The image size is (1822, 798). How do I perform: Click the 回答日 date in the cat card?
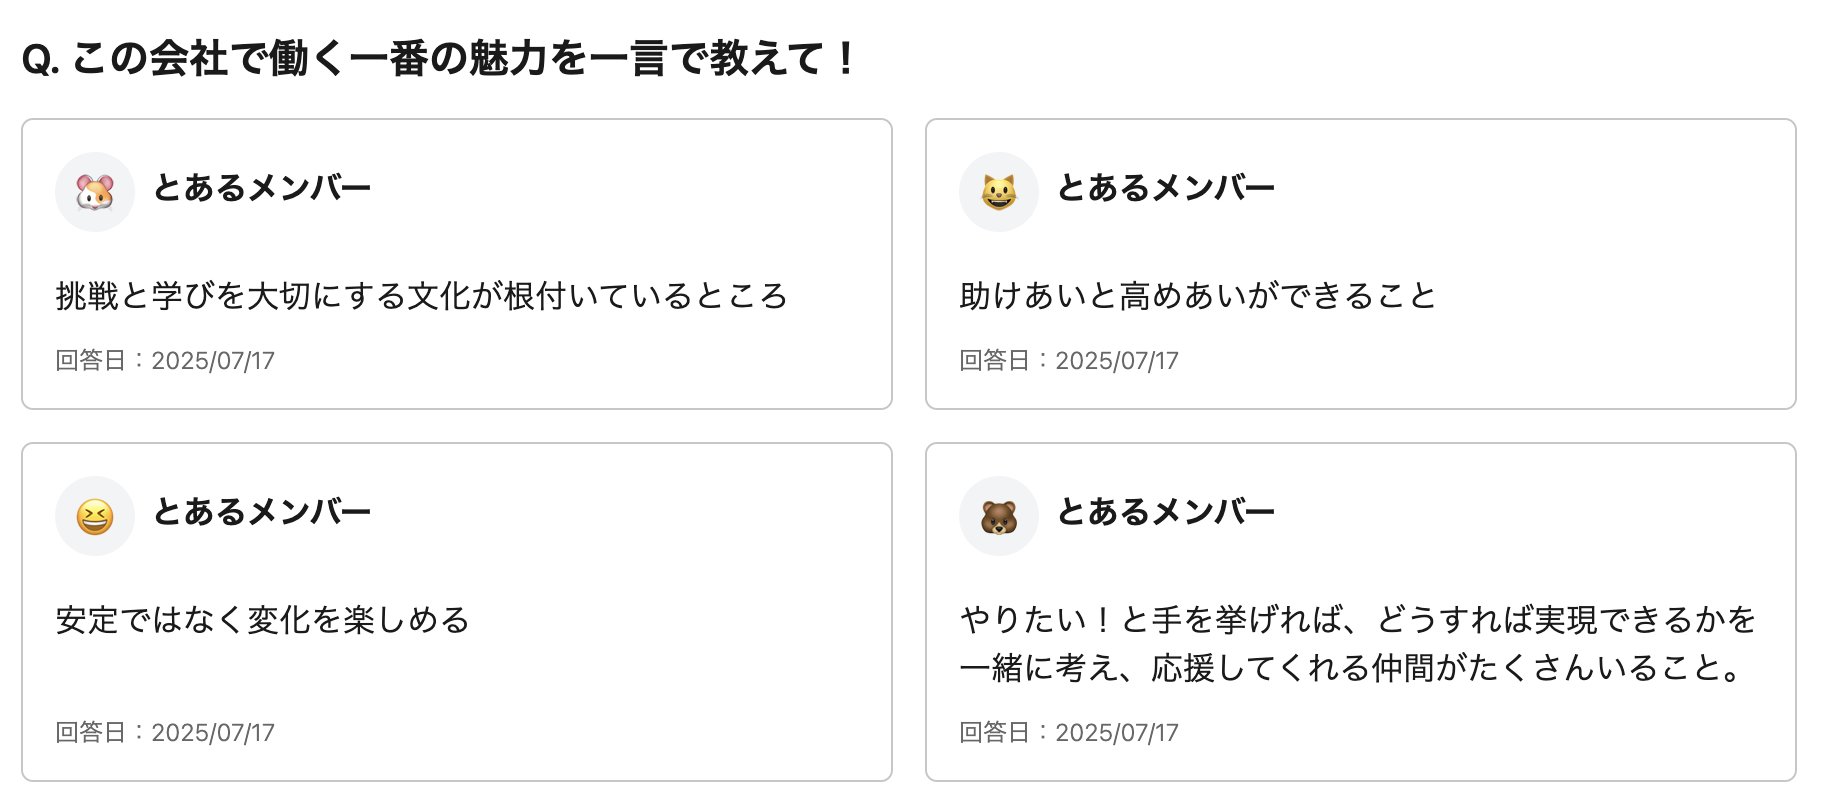1069,361
